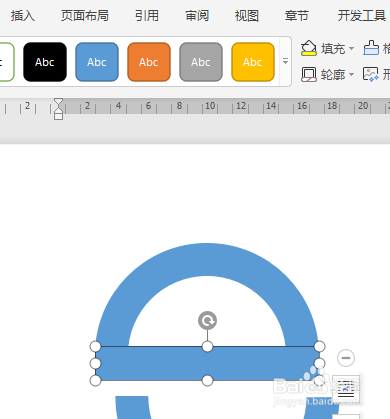Image resolution: width=390 pixels, height=419 pixels.
Task: Click the left indent box on the ruler
Action: pos(58,116)
